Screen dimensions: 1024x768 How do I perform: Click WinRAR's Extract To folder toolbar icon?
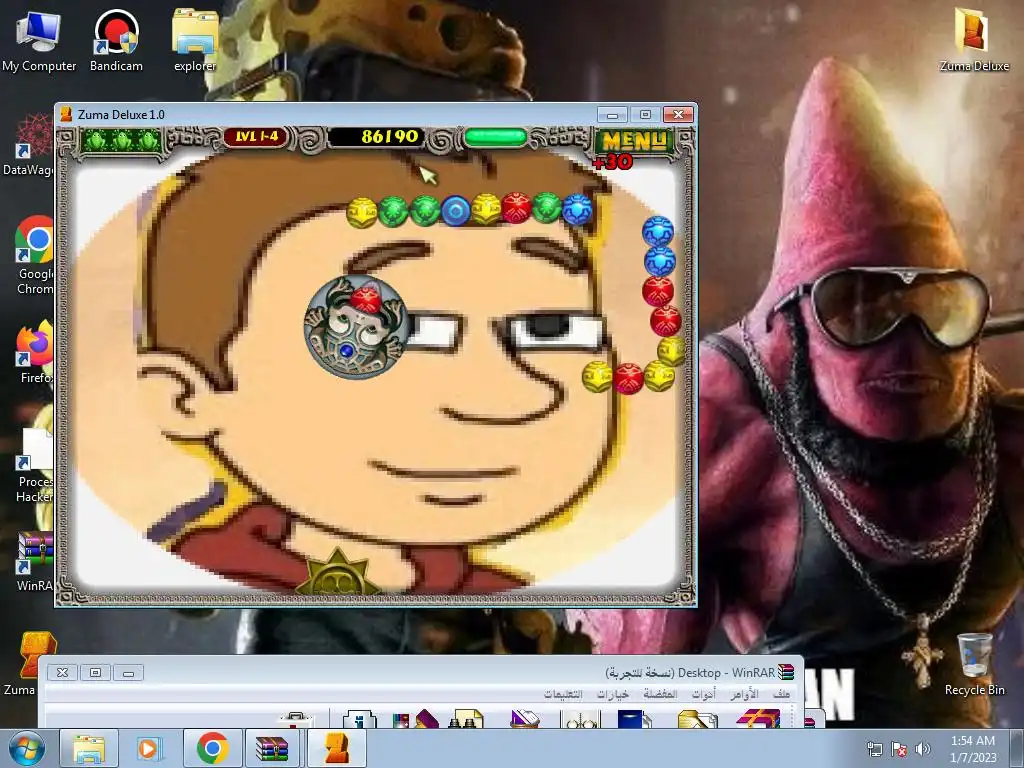coord(697,718)
